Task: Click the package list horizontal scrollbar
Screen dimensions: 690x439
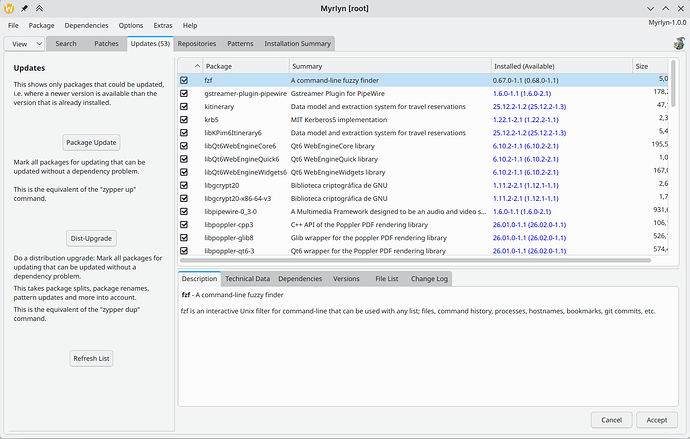Action: (400, 261)
